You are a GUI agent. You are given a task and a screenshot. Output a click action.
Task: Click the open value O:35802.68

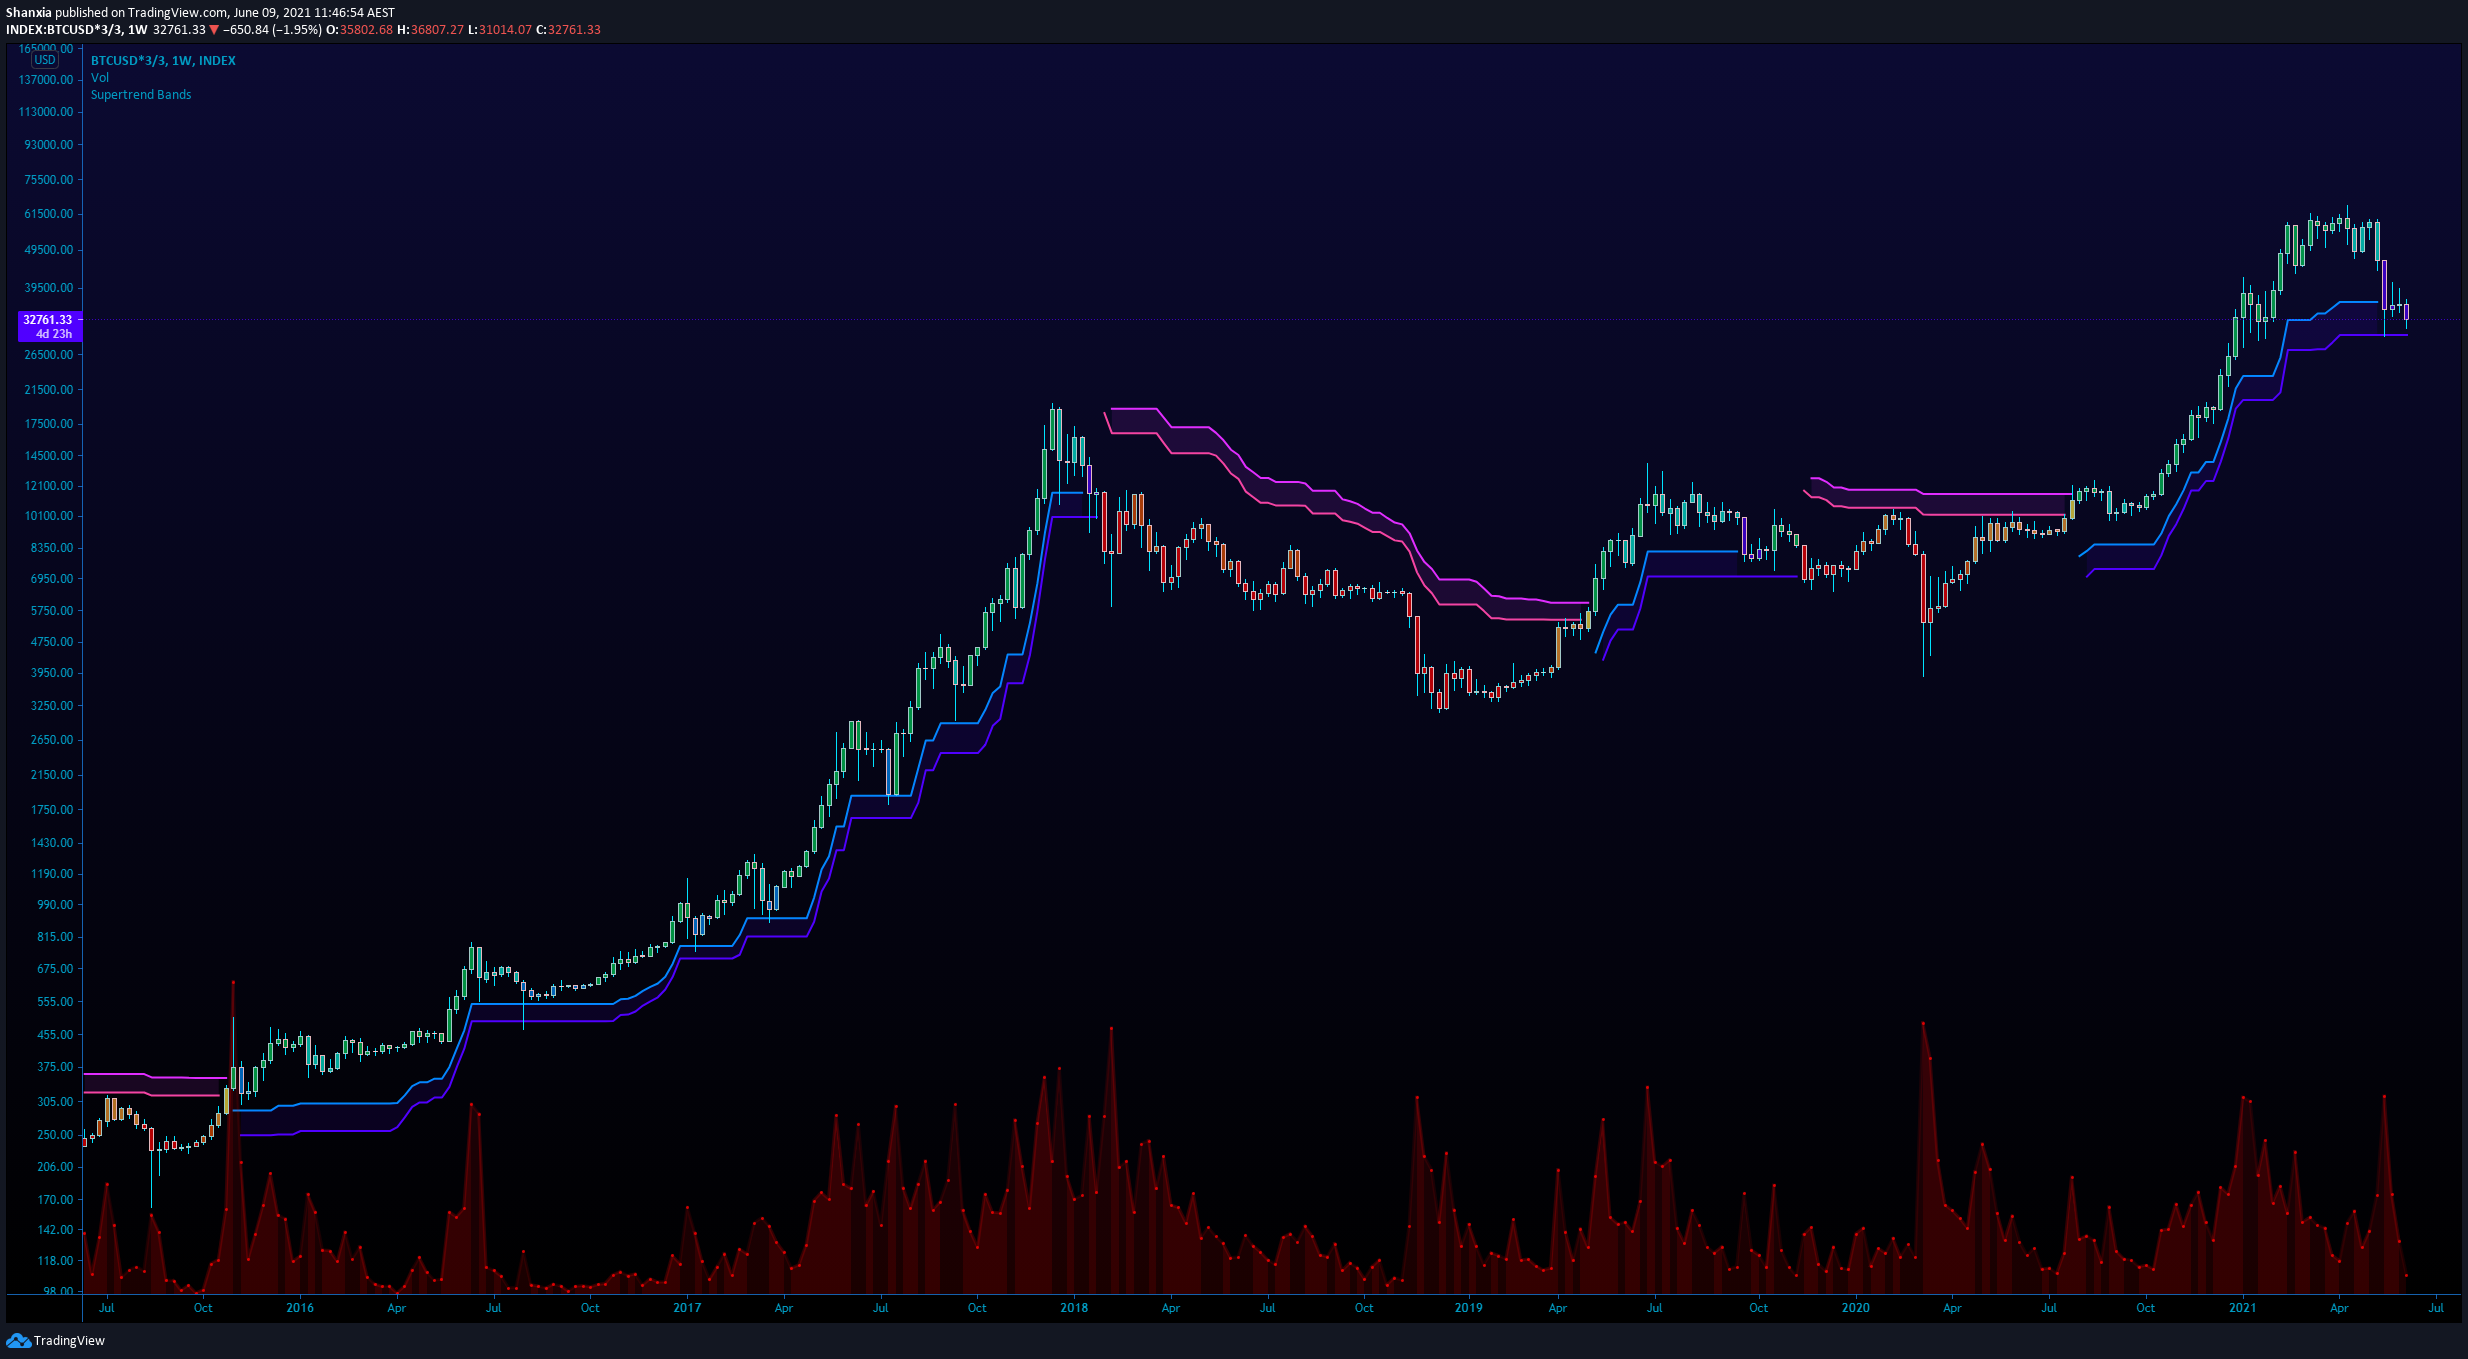[359, 30]
